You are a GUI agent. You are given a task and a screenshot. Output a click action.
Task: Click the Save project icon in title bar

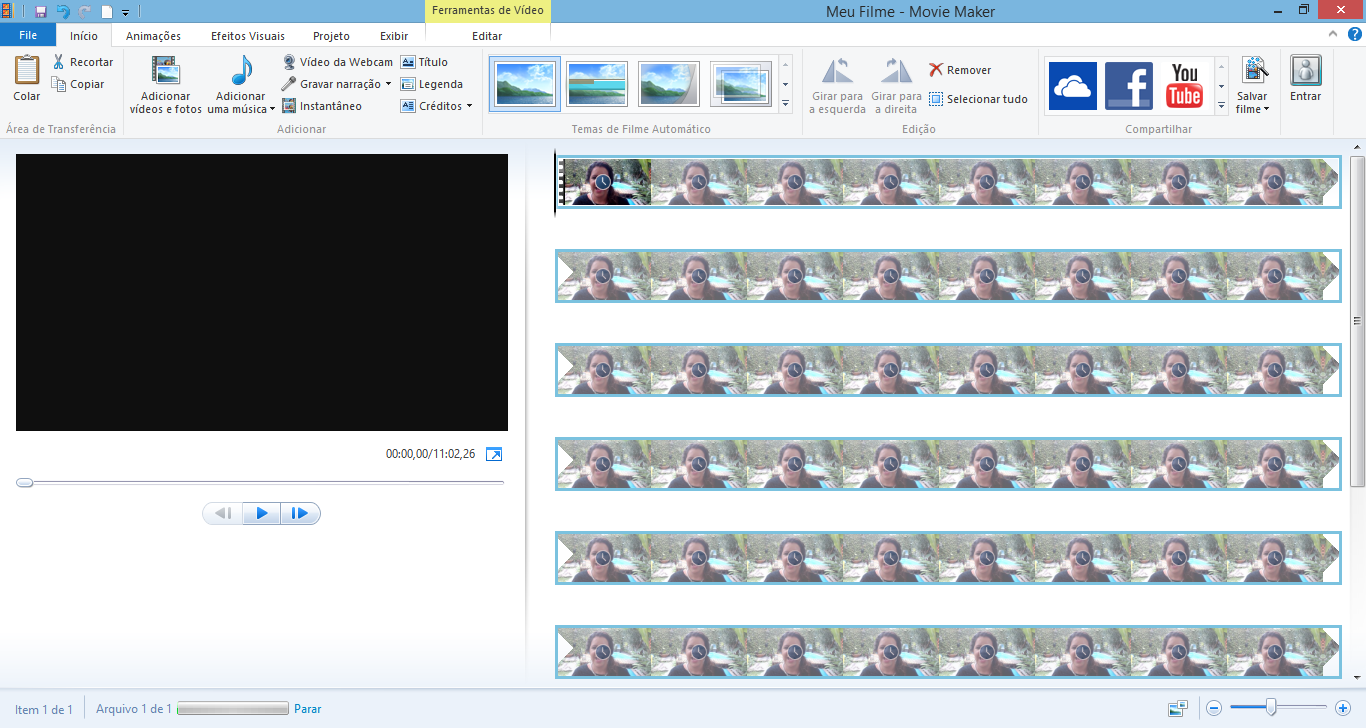(41, 12)
